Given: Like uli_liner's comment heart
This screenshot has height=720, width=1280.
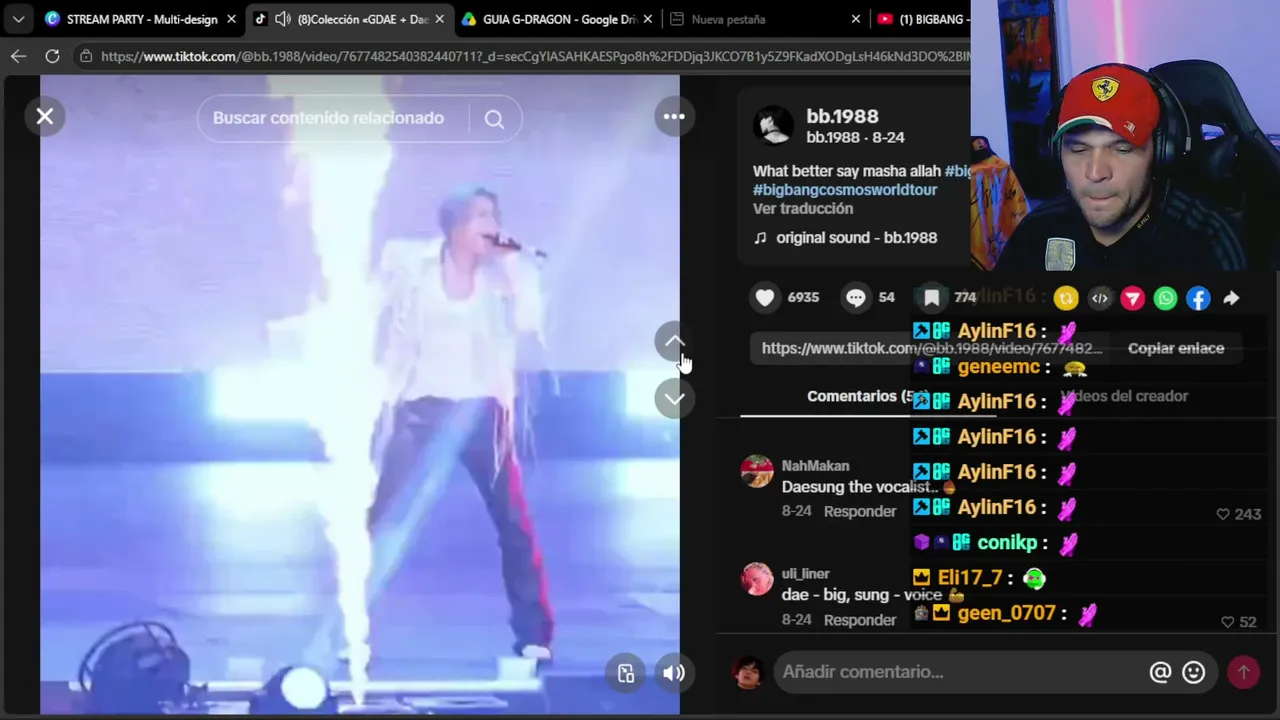Looking at the screenshot, I should pyautogui.click(x=1228, y=622).
